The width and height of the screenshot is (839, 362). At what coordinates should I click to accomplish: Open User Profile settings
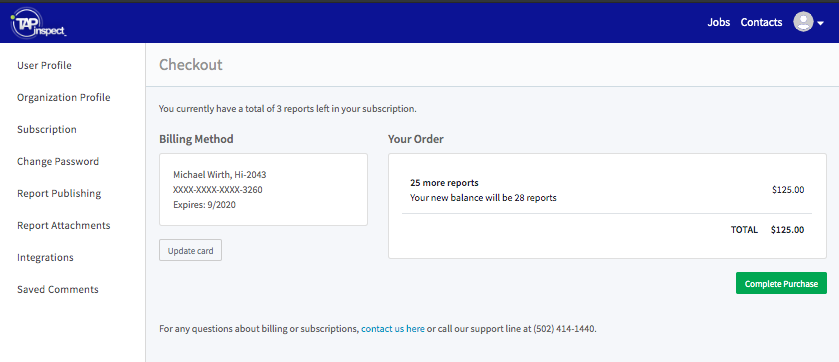click(x=44, y=66)
